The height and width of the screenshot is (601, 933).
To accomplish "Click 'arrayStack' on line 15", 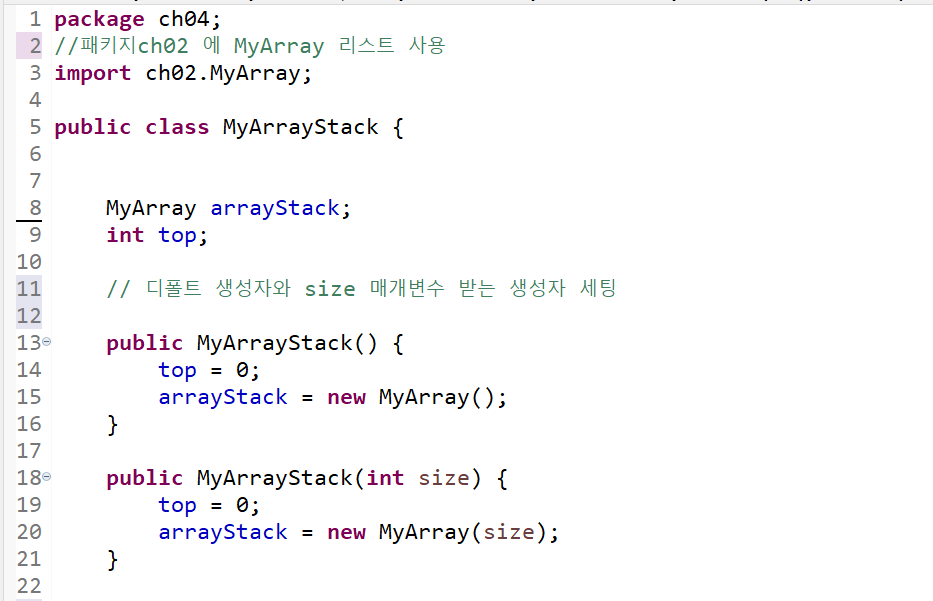I will point(223,398).
